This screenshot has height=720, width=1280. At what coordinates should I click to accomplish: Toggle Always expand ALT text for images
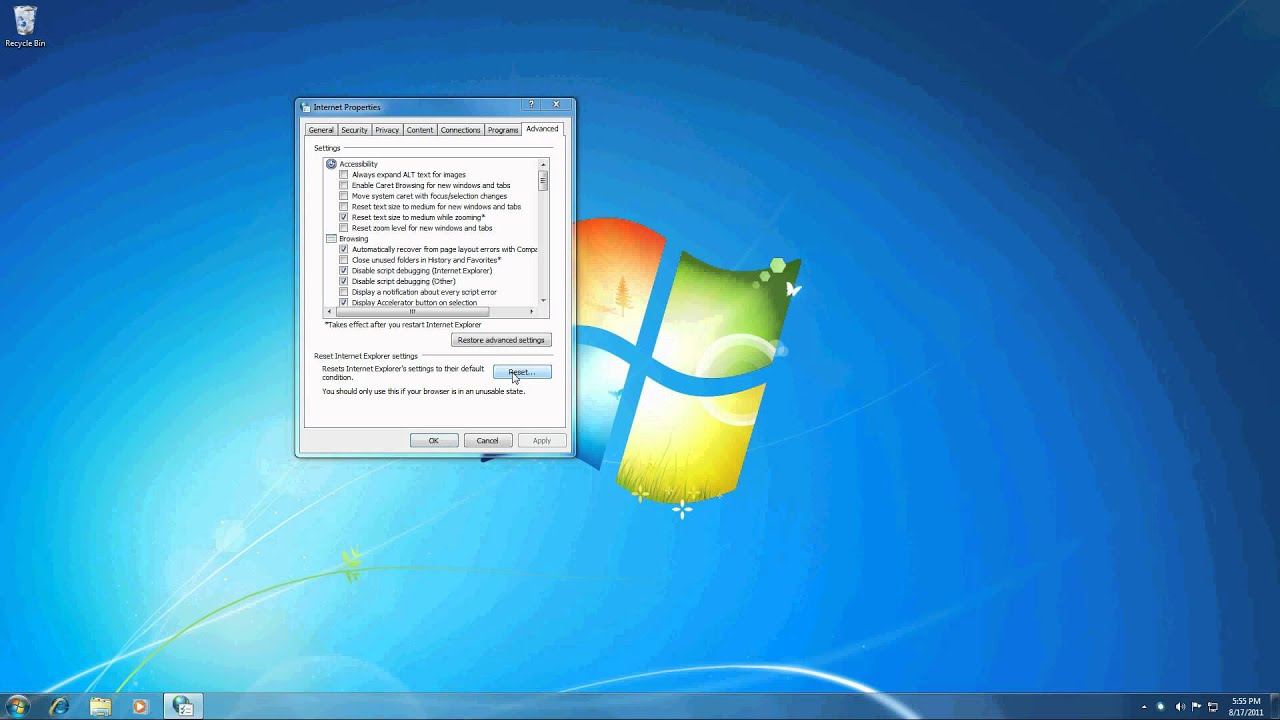(x=344, y=175)
